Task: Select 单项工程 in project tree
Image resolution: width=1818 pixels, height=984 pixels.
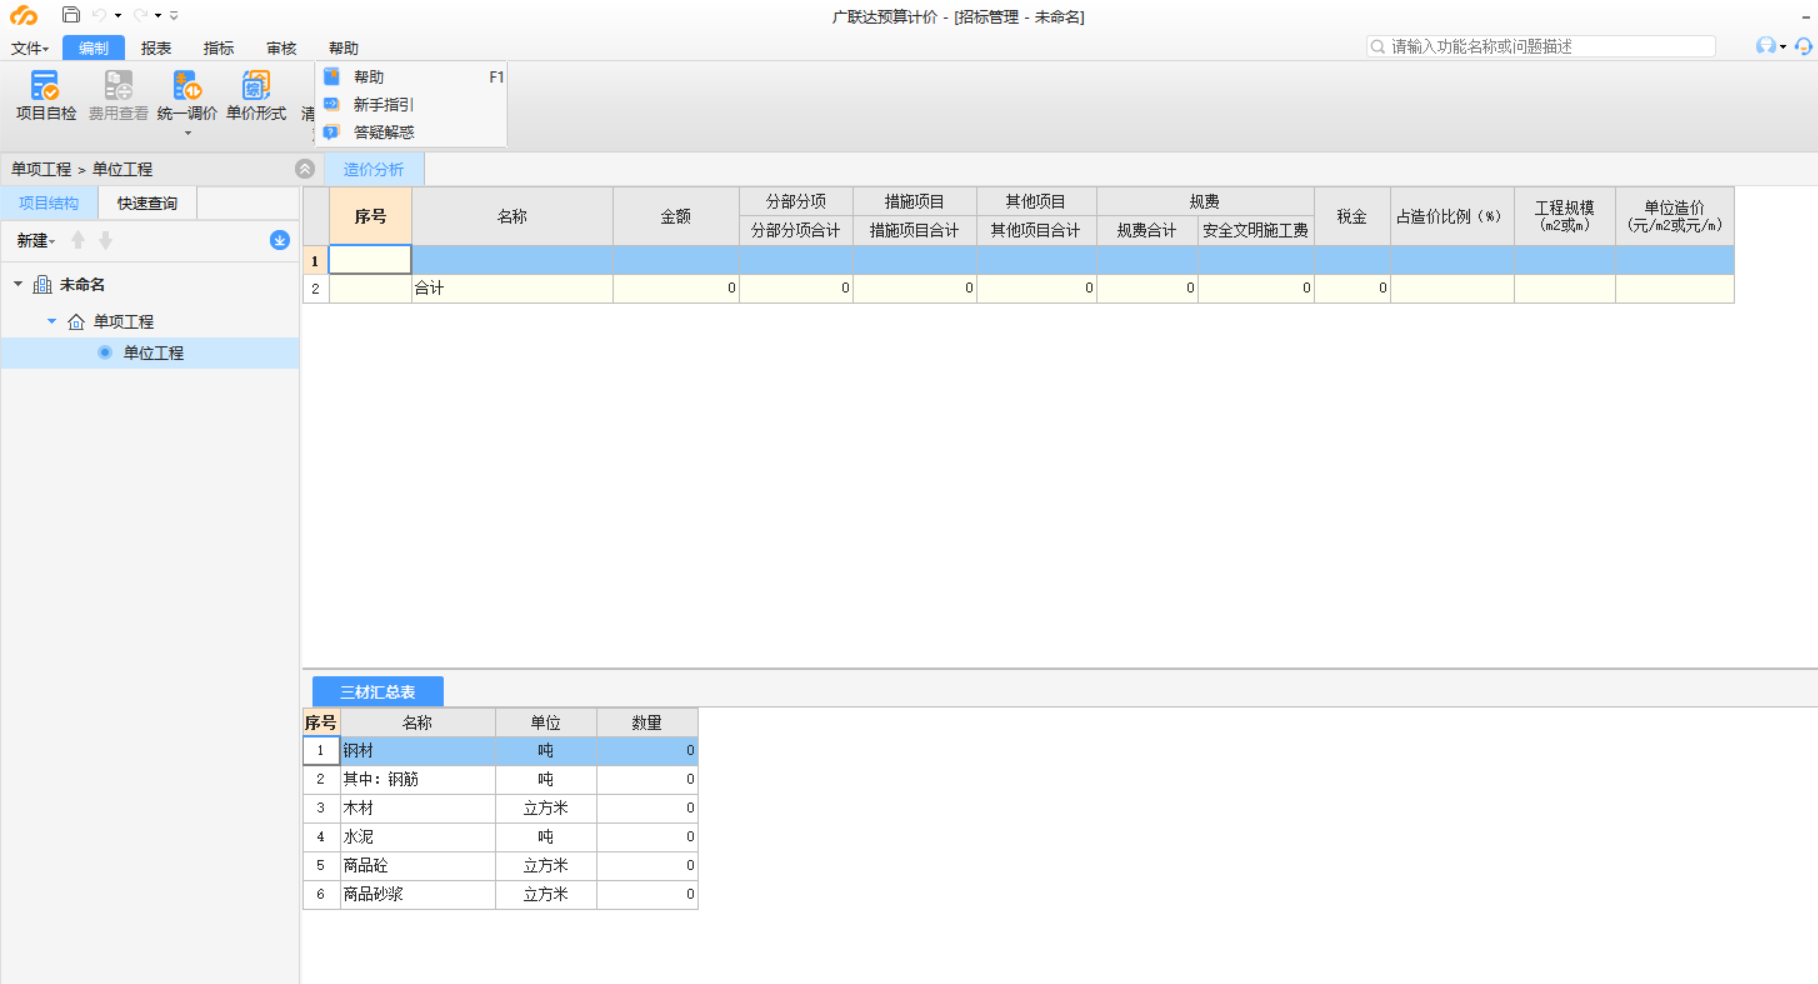Action: 123,321
